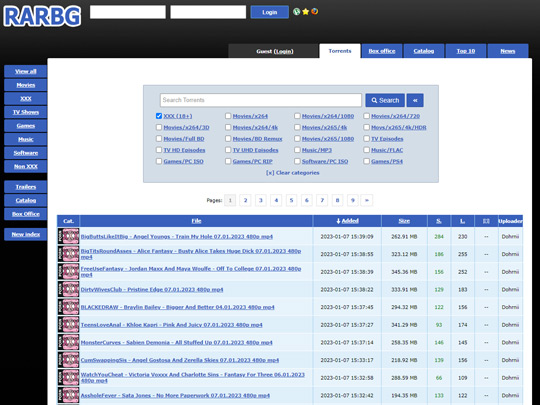Tick the Movies/x265/4k checkbox
The image size is (540, 405).
297,127
